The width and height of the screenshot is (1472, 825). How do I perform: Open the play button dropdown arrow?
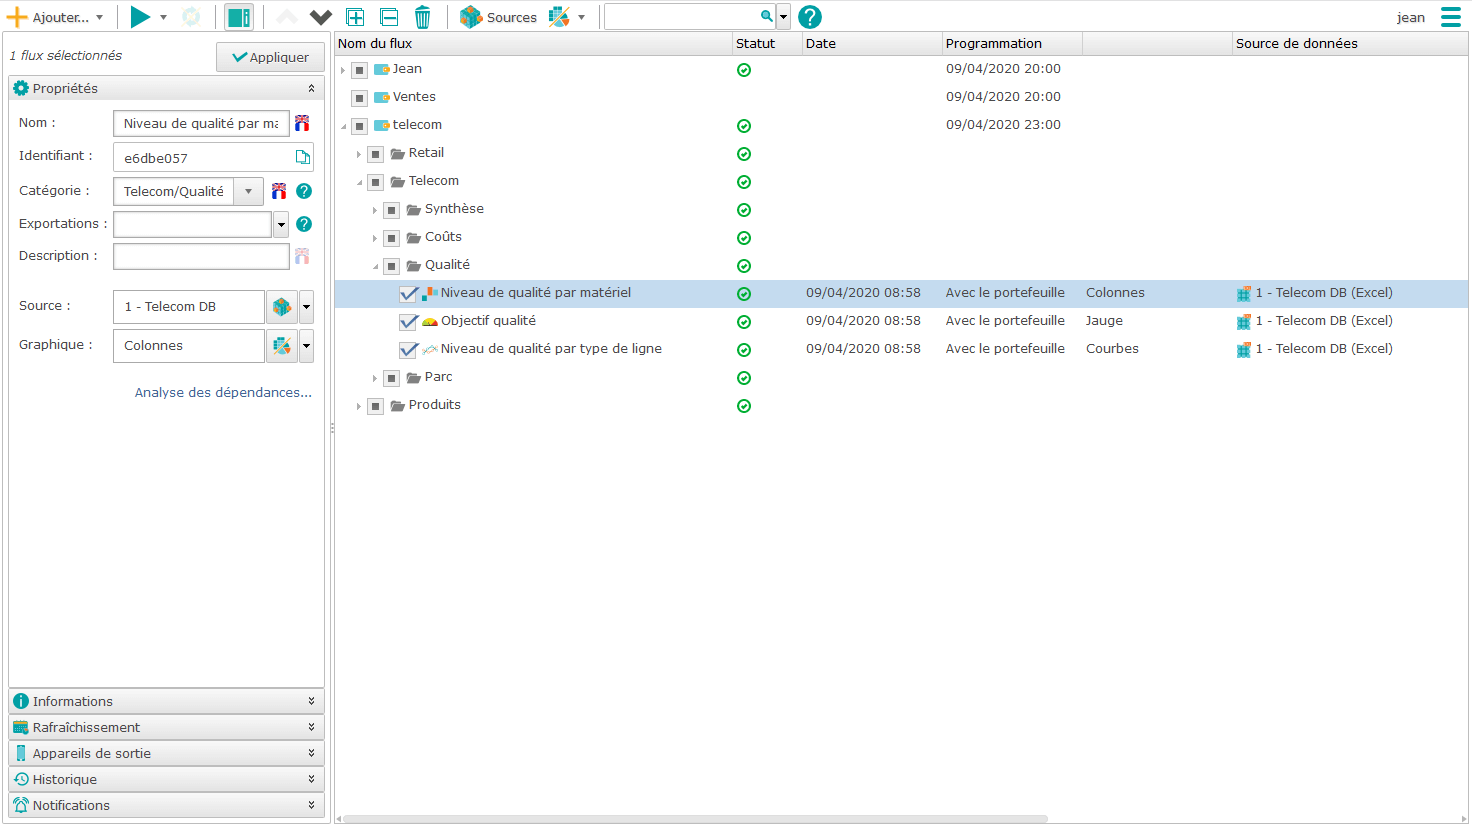tap(163, 17)
